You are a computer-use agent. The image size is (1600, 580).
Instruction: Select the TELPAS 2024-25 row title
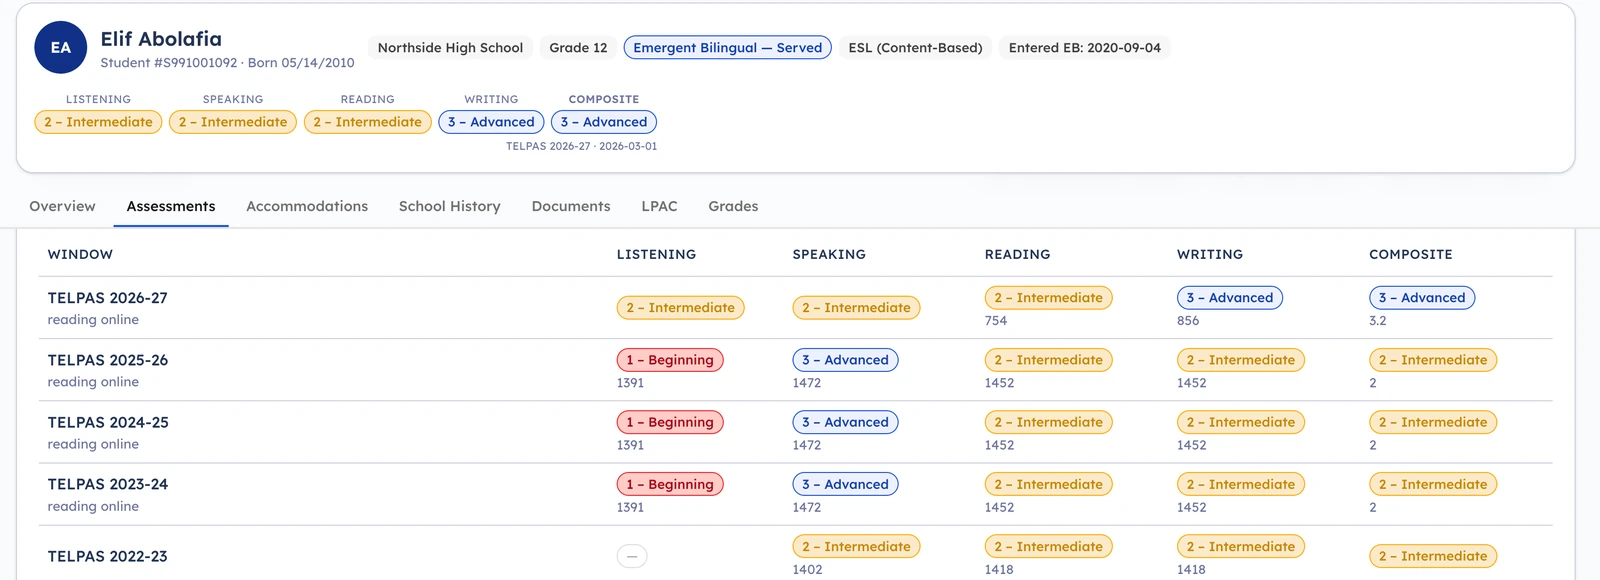coord(108,422)
